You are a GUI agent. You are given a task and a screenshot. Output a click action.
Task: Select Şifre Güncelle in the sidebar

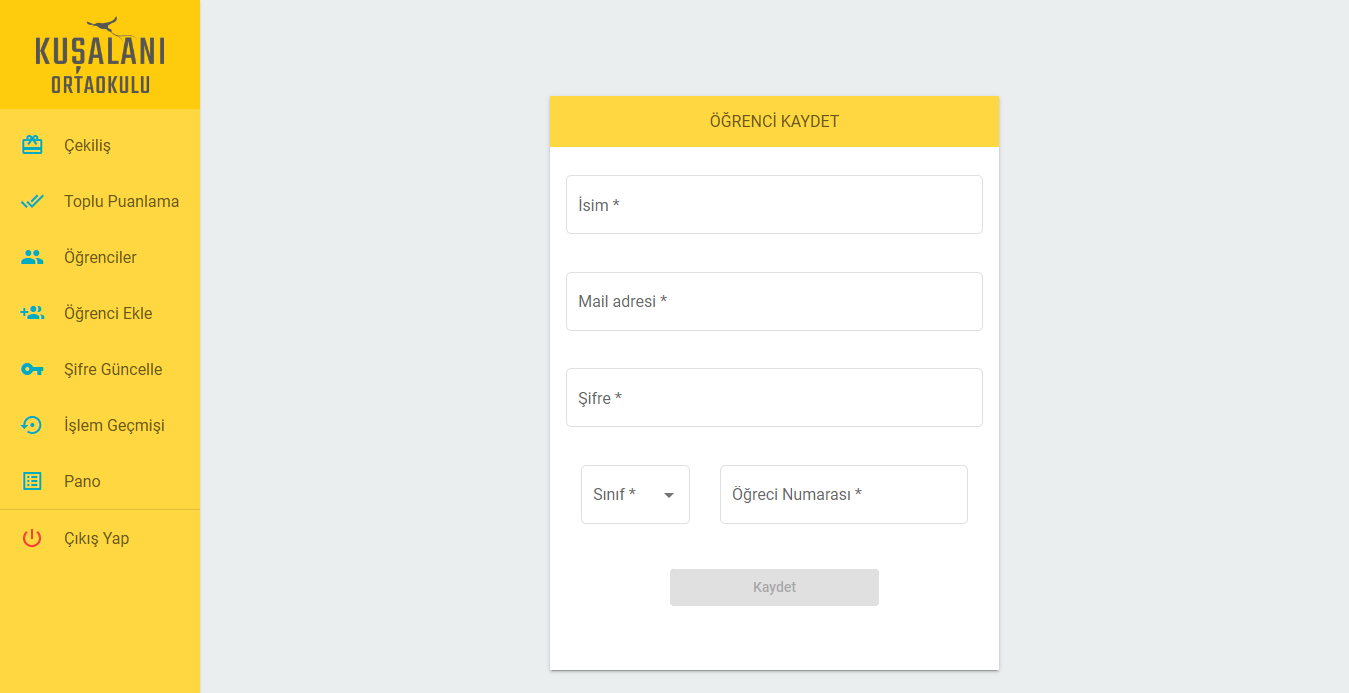point(113,369)
